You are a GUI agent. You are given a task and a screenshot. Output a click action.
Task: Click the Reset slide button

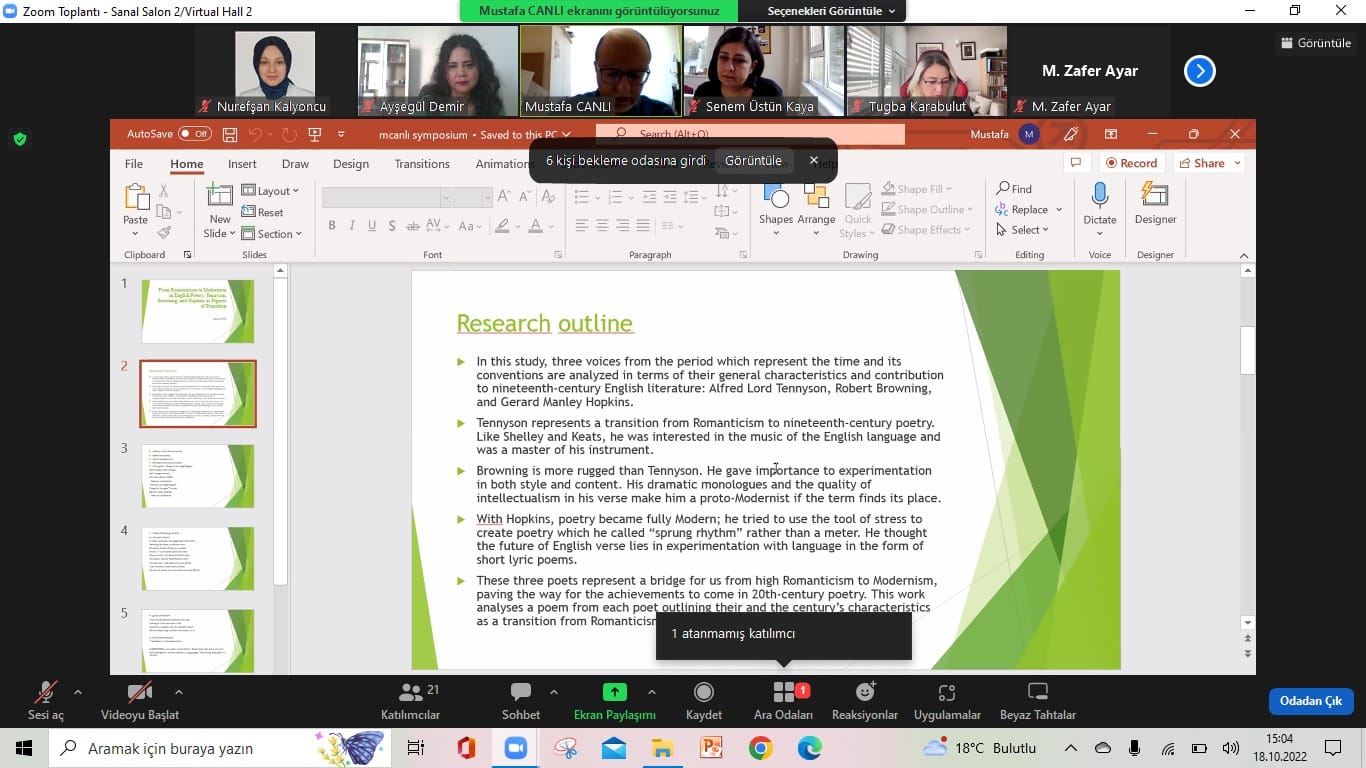pos(263,212)
